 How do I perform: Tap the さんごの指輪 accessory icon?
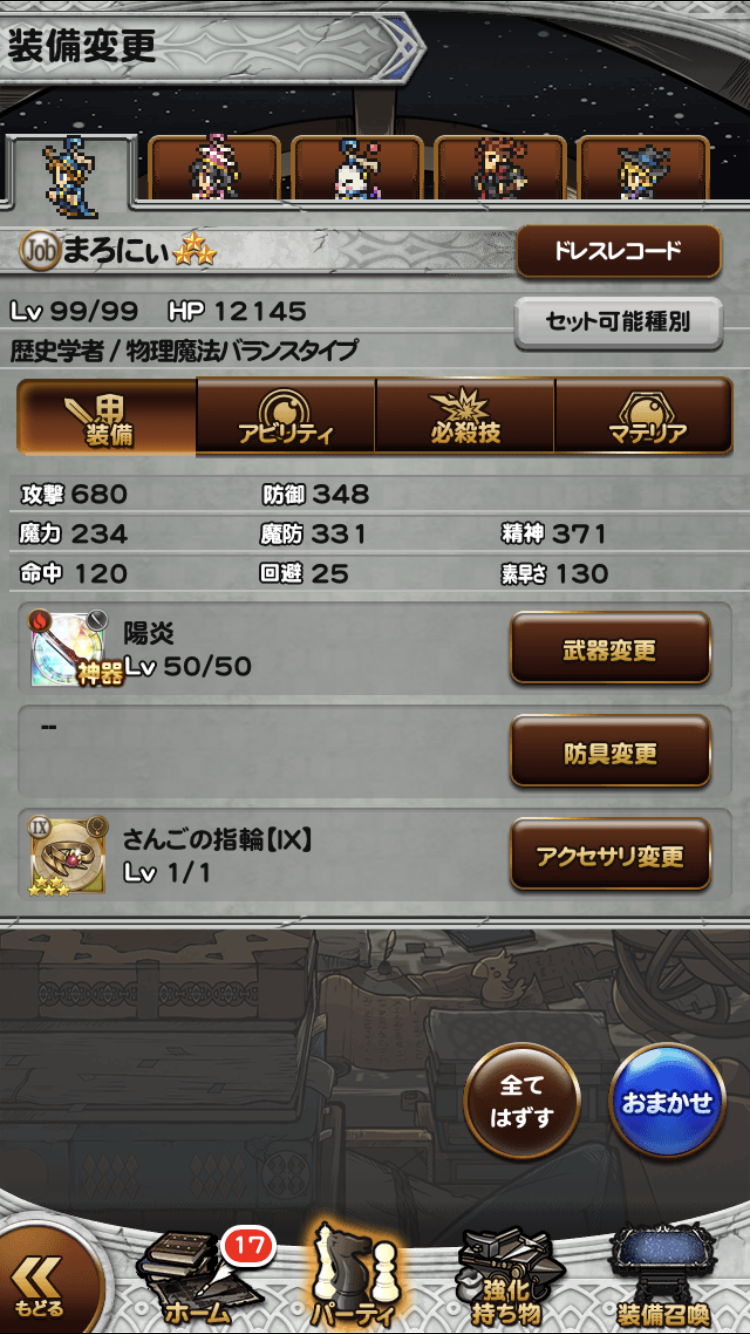[x=68, y=857]
